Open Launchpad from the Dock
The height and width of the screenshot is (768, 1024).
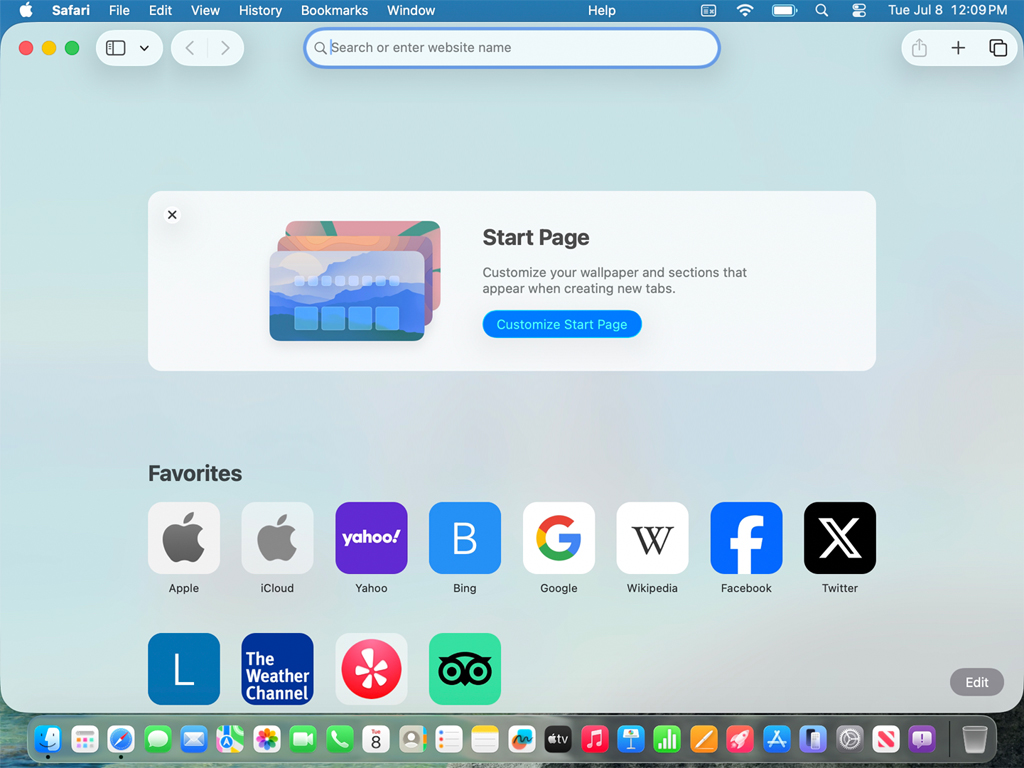85,739
